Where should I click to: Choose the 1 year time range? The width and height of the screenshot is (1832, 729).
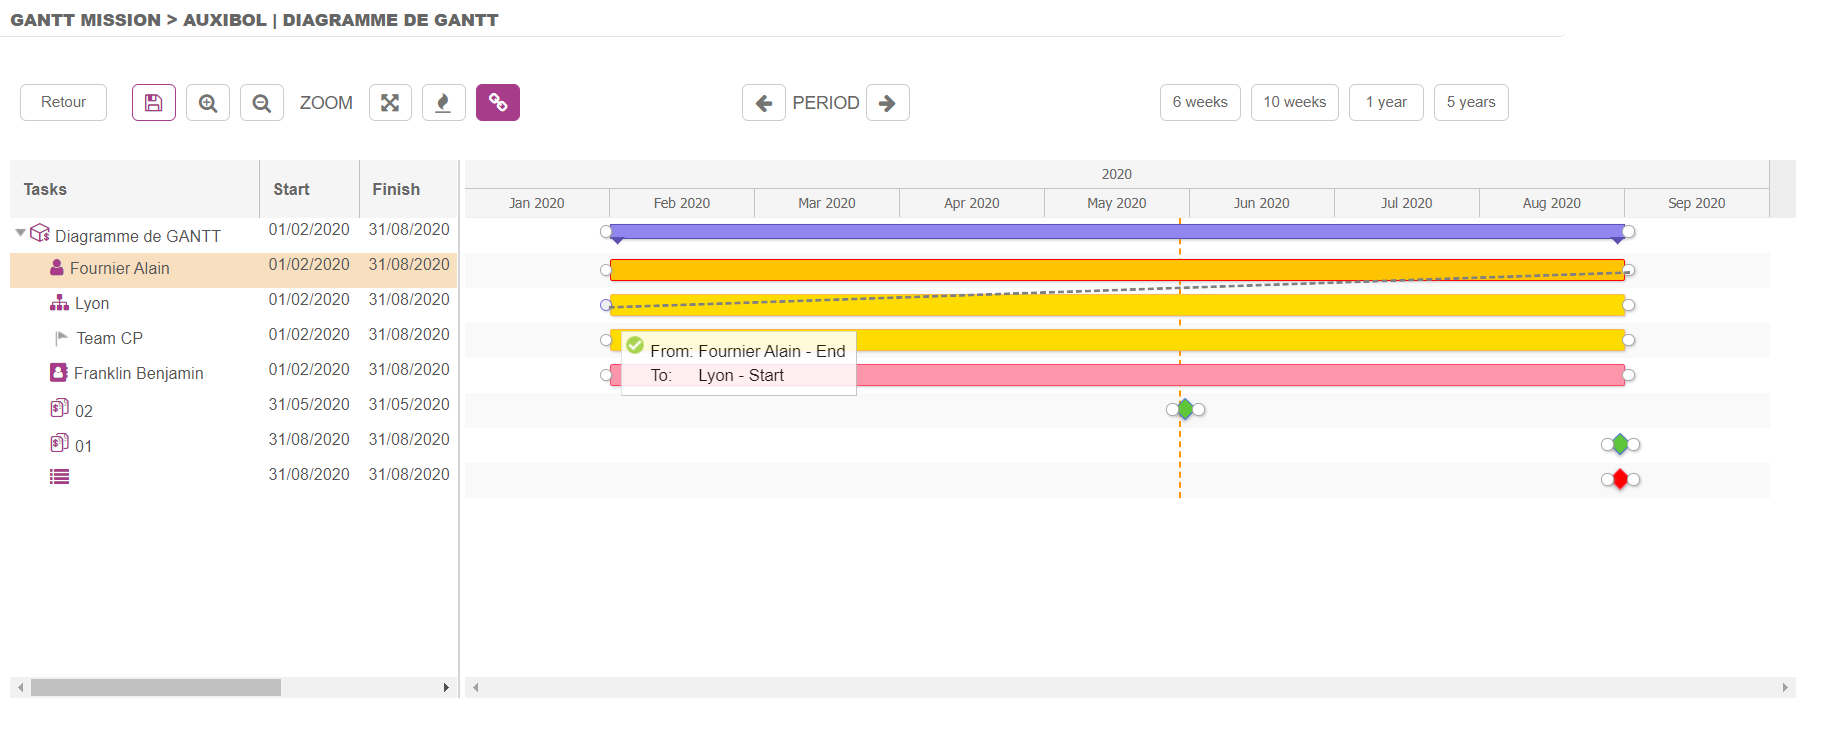[x=1385, y=102]
